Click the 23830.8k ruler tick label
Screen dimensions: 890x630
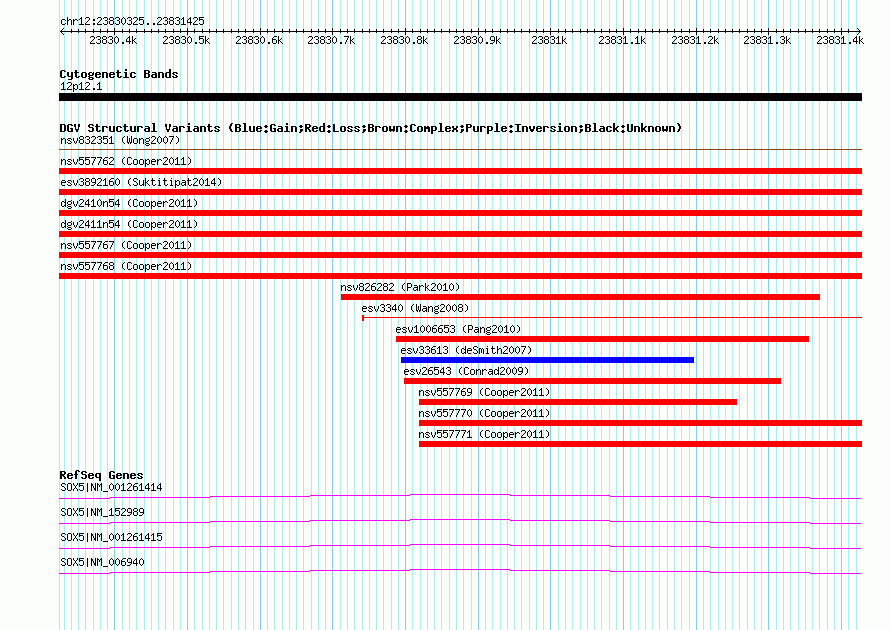(x=404, y=40)
